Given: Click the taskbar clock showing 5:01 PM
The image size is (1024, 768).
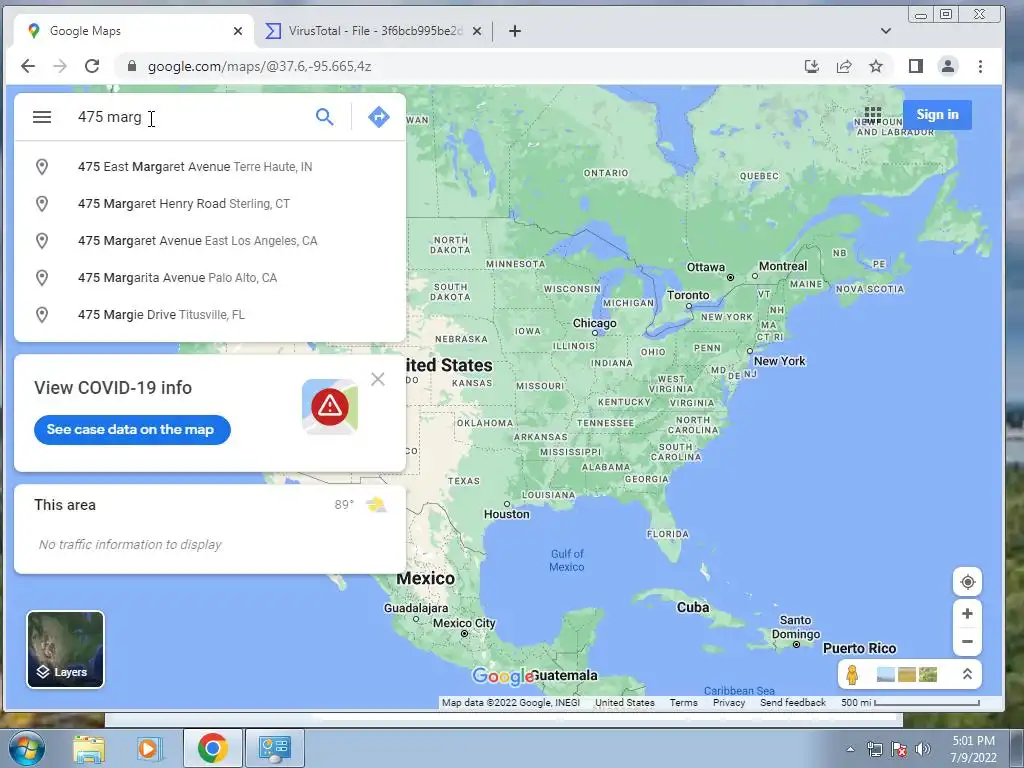Looking at the screenshot, I should click(973, 749).
